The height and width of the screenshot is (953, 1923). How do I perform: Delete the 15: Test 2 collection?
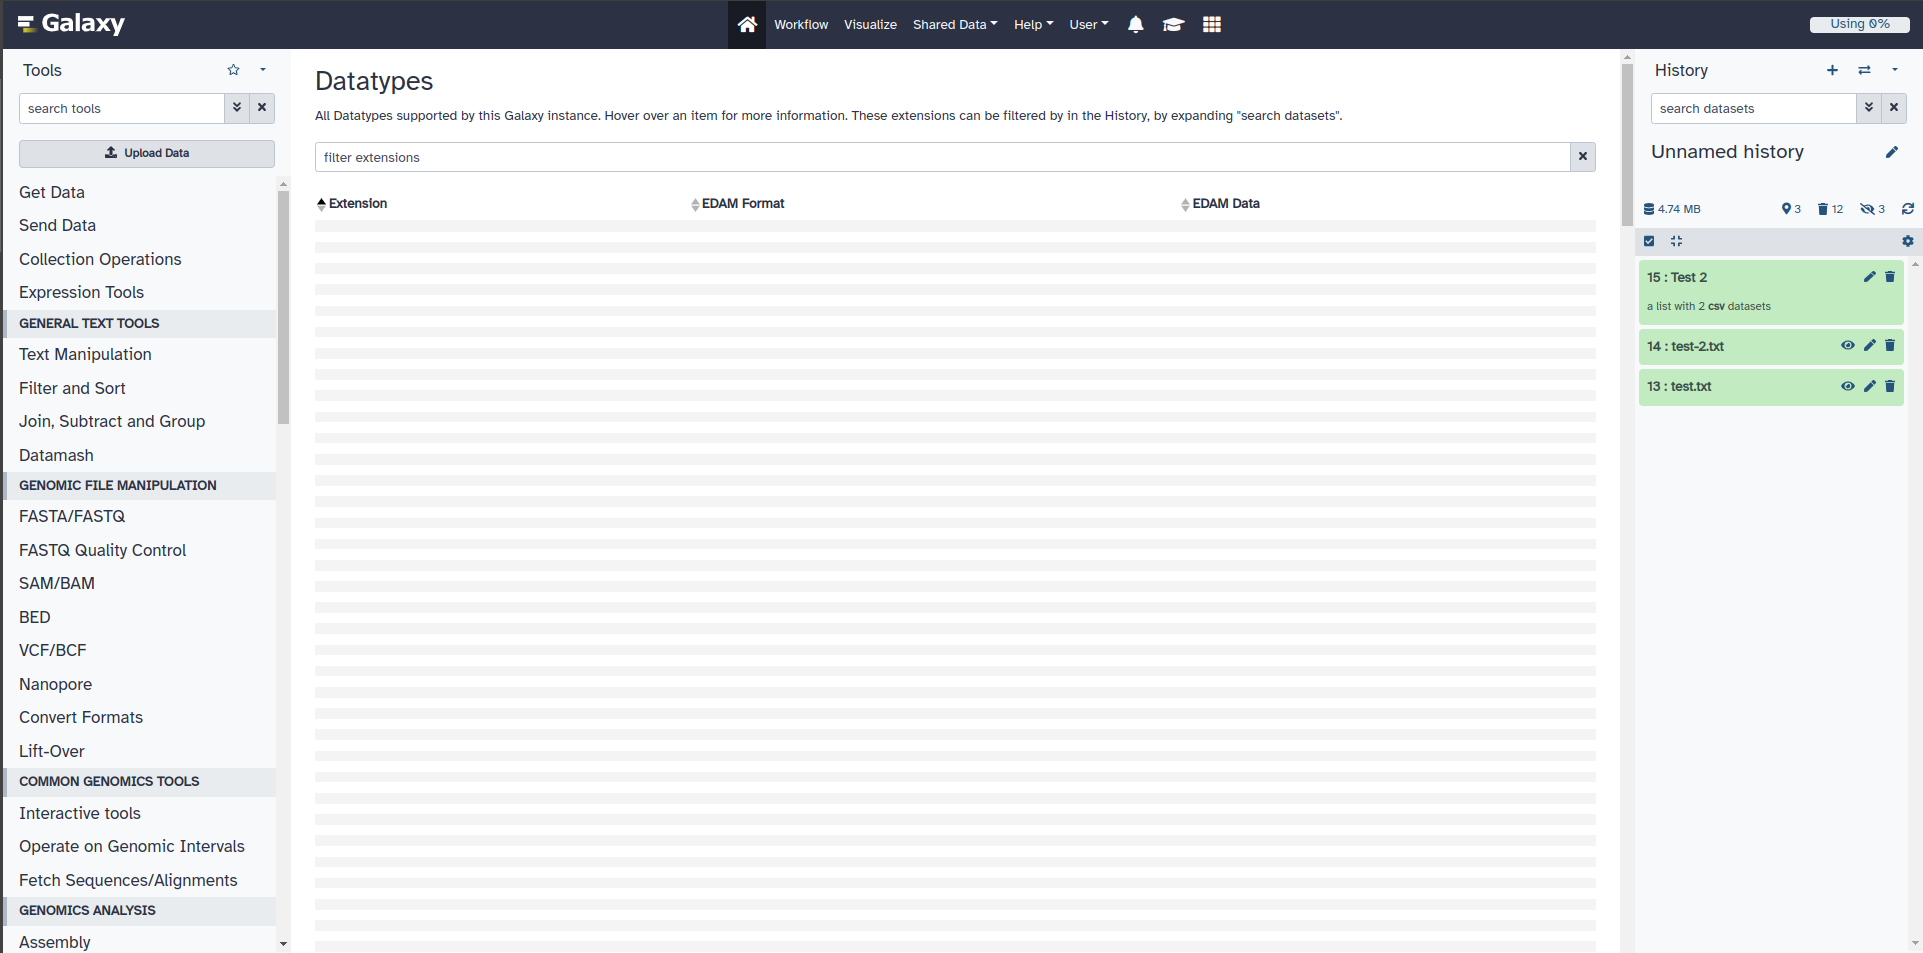pyautogui.click(x=1890, y=277)
